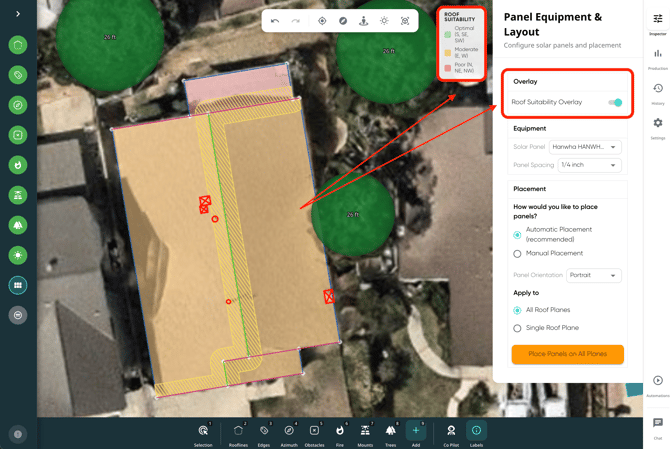Click the undo arrow in top toolbar
This screenshot has width=670, height=449.
(275, 21)
